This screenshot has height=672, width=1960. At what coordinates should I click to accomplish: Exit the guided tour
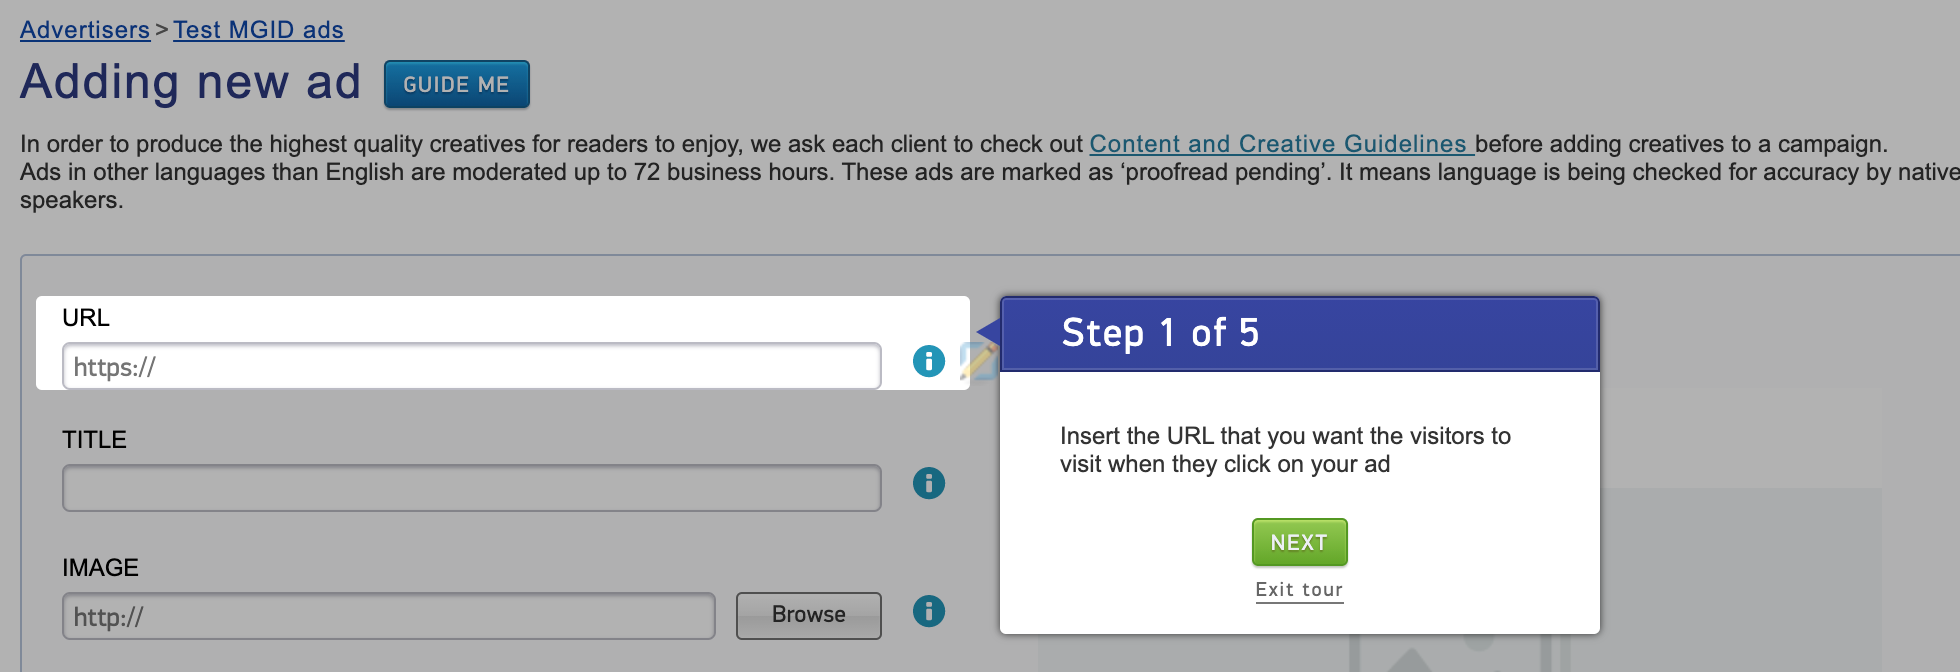(1299, 590)
